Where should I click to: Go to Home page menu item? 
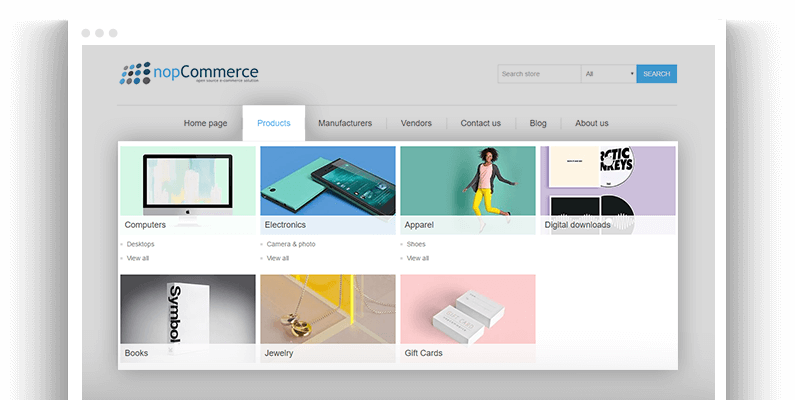205,123
